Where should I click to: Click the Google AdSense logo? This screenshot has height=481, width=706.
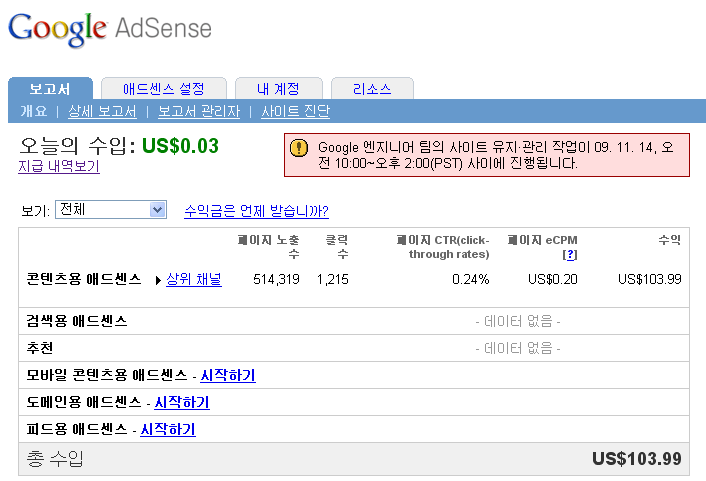pyautogui.click(x=110, y=29)
